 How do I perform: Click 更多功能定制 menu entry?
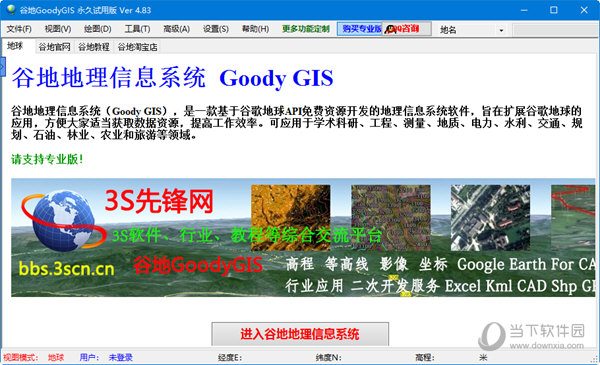[x=306, y=29]
